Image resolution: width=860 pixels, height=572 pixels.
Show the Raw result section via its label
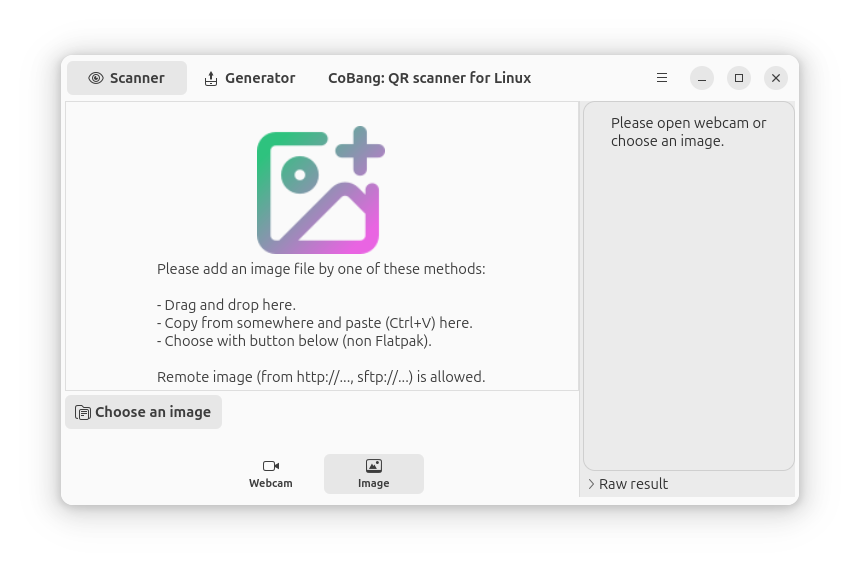[x=633, y=484]
